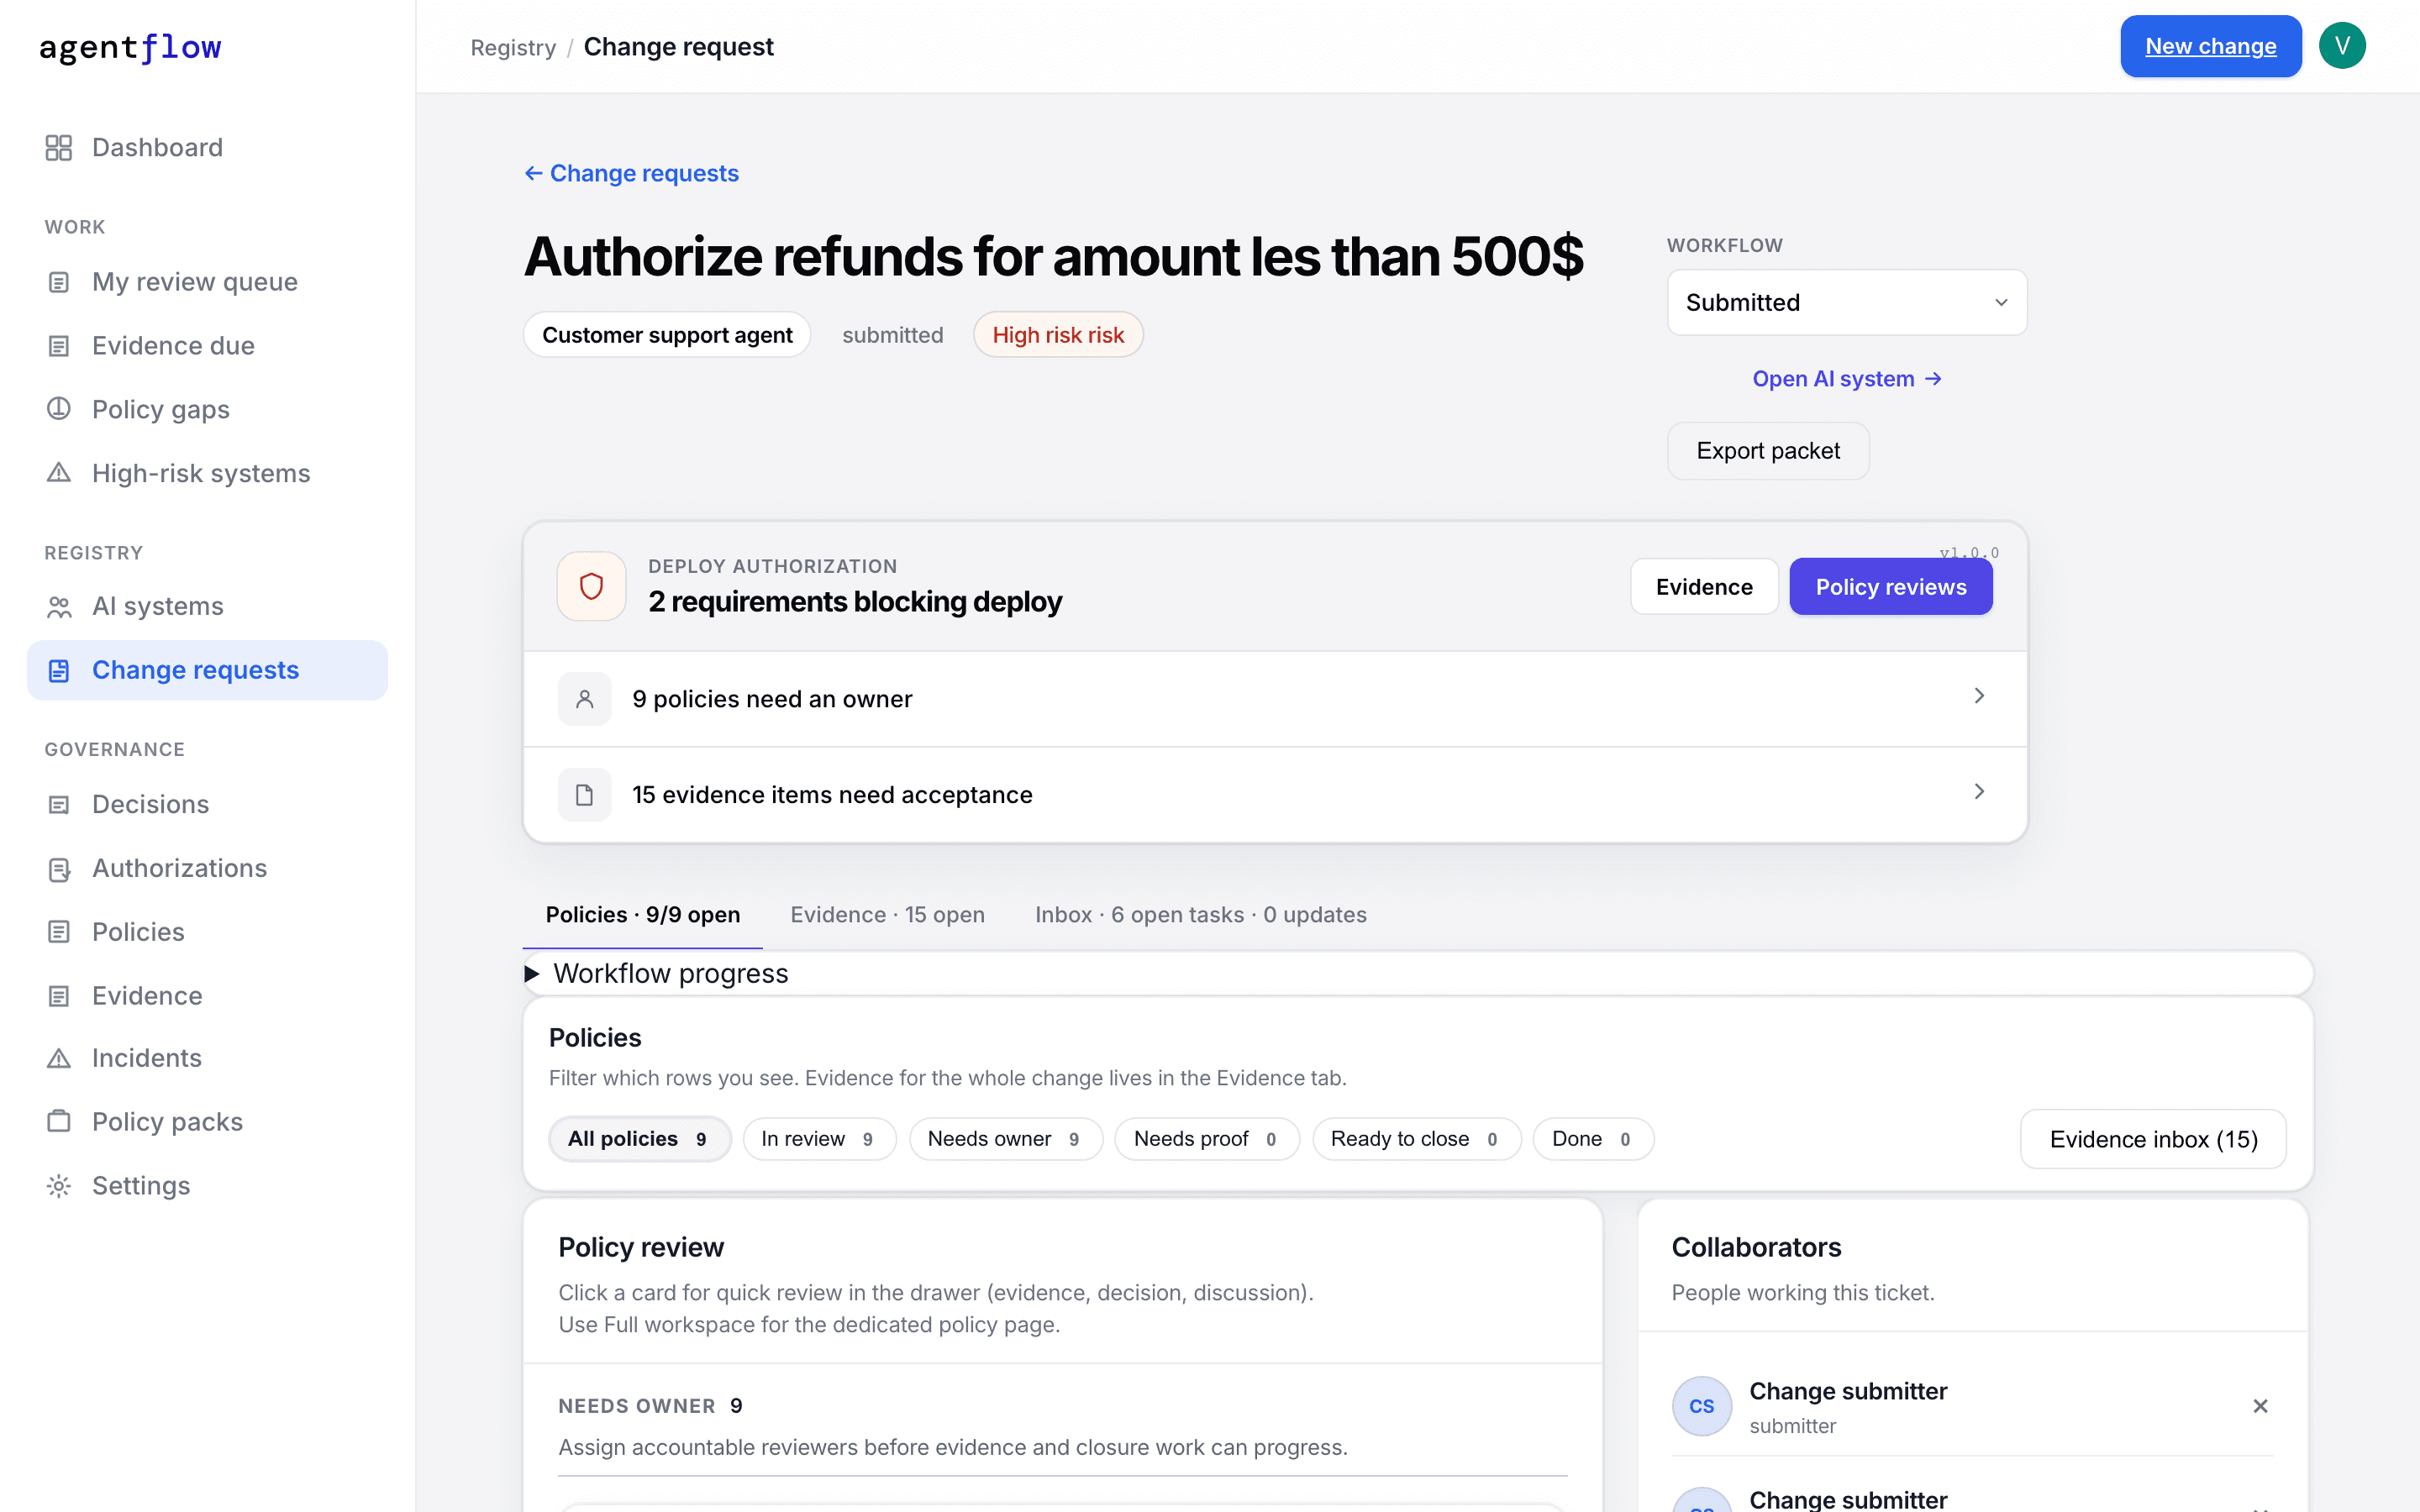Open Policy packs in sidebar
This screenshot has width=2420, height=1512.
(208, 1122)
